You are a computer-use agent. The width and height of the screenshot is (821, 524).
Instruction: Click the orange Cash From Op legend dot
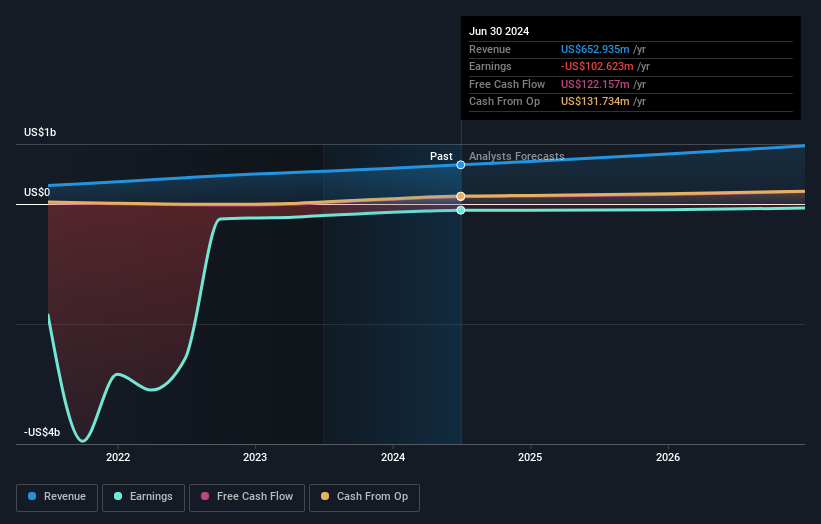click(x=325, y=496)
